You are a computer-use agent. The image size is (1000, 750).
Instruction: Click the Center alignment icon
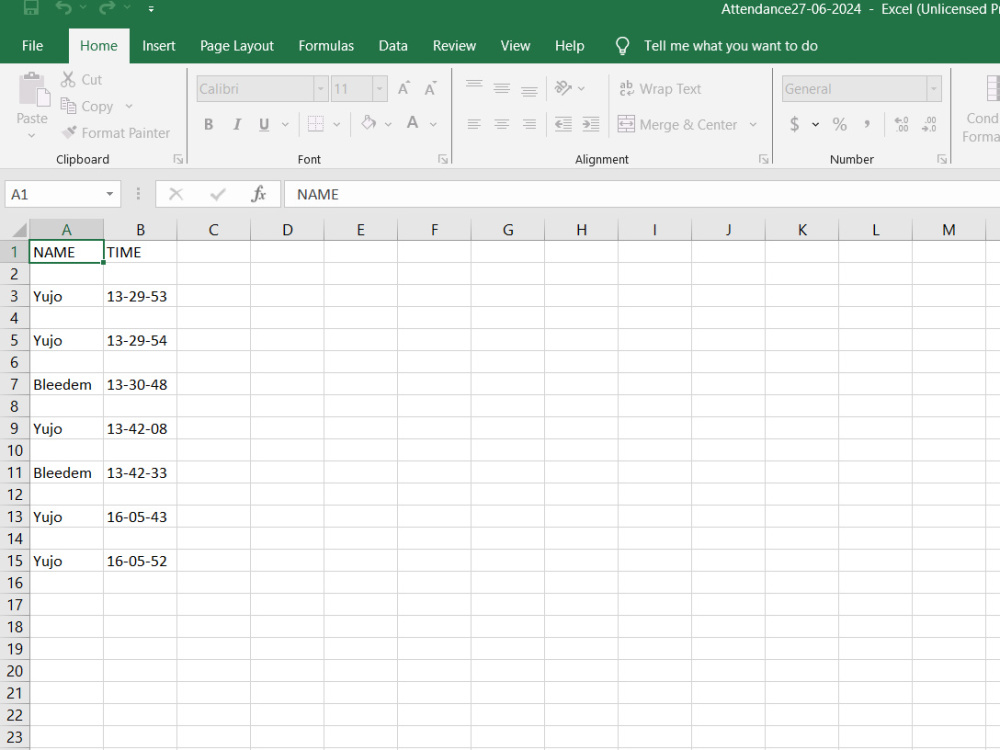pyautogui.click(x=502, y=124)
